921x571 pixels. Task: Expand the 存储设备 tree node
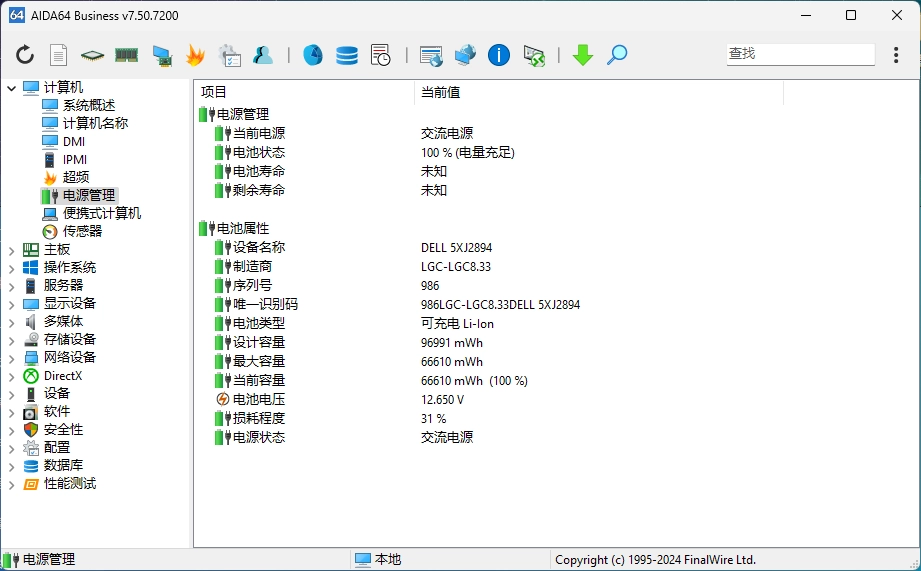point(11,340)
